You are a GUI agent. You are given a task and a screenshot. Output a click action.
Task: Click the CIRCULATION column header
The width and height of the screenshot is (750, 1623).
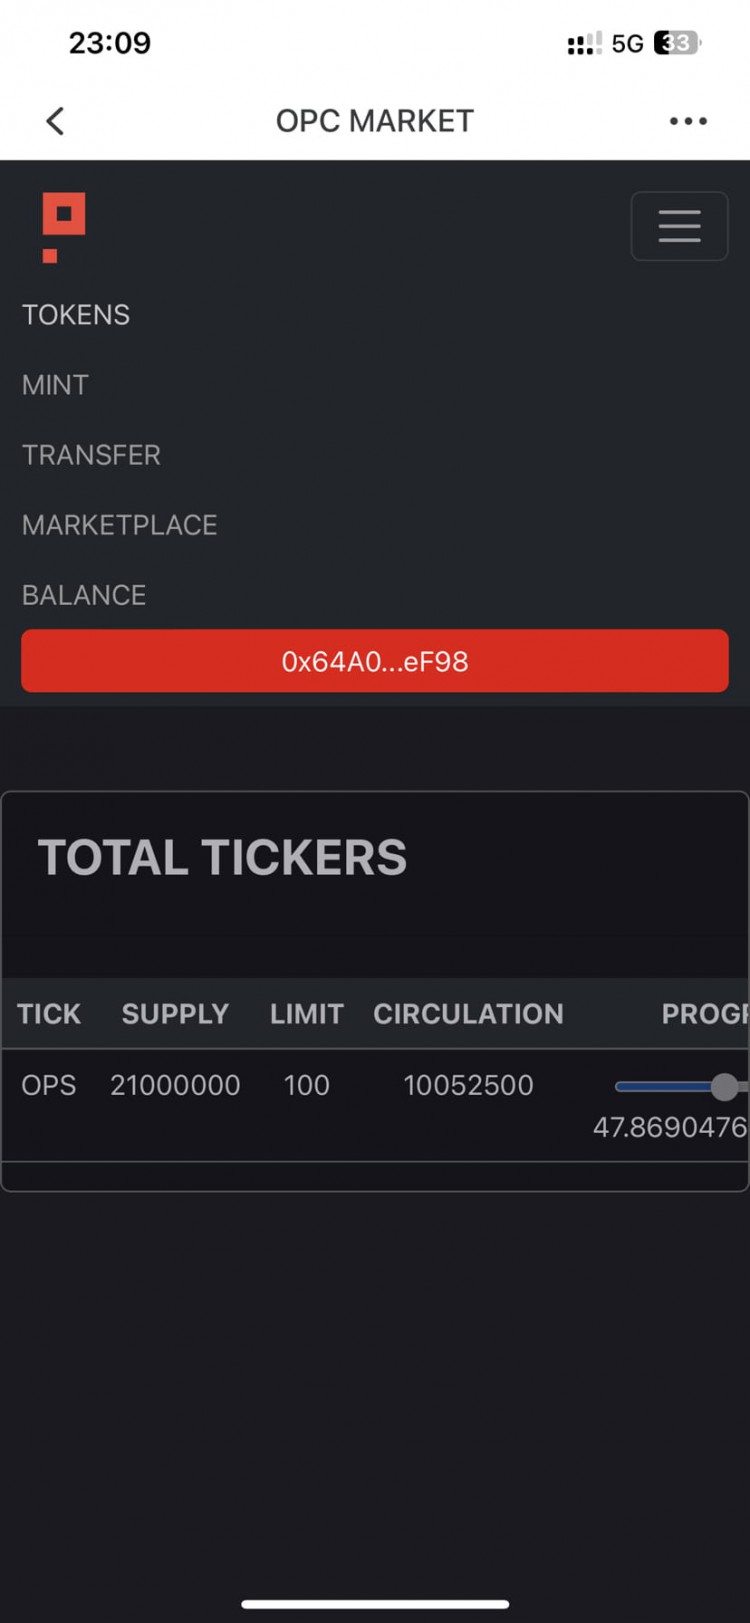pos(468,1014)
